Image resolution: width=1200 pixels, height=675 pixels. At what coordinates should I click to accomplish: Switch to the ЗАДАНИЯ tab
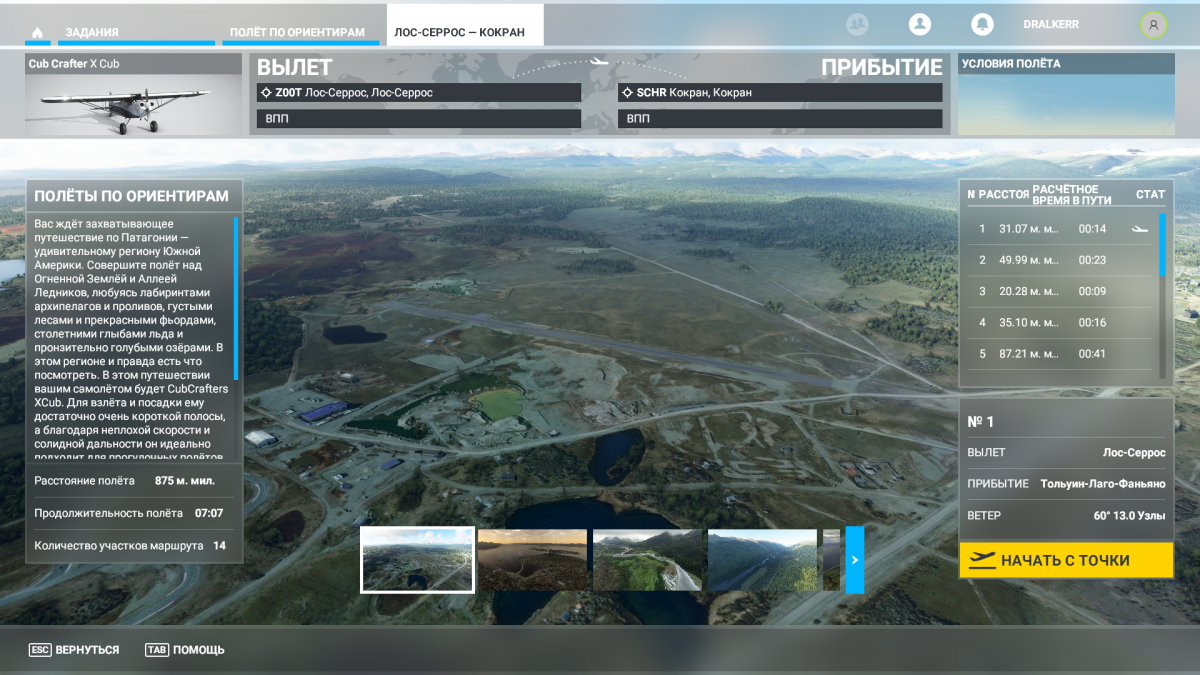pyautogui.click(x=92, y=33)
